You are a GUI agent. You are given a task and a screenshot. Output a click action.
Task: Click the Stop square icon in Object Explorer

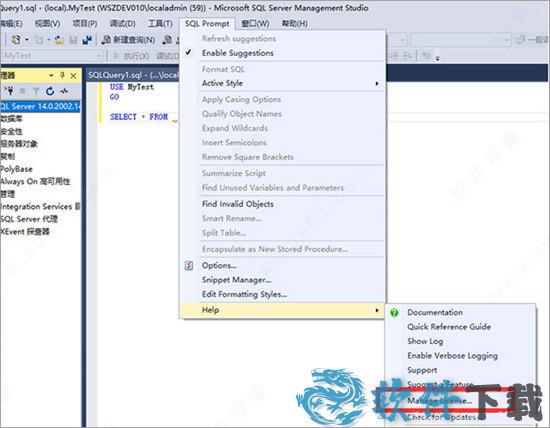[x=22, y=91]
